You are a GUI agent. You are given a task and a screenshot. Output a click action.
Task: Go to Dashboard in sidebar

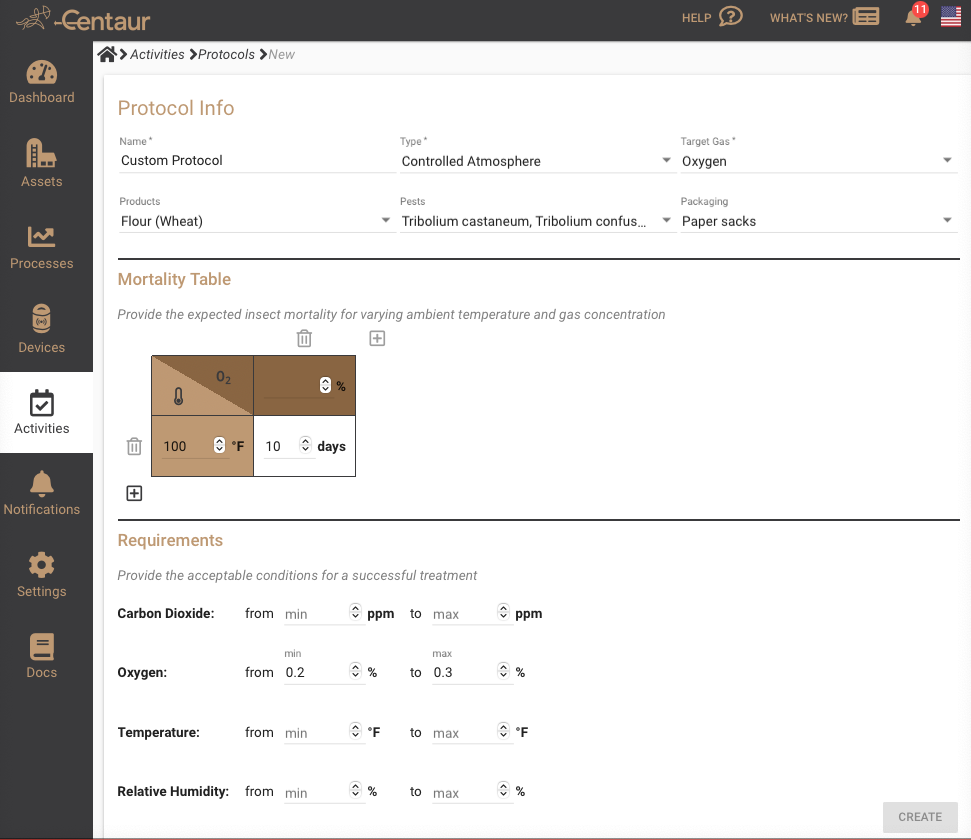[42, 83]
